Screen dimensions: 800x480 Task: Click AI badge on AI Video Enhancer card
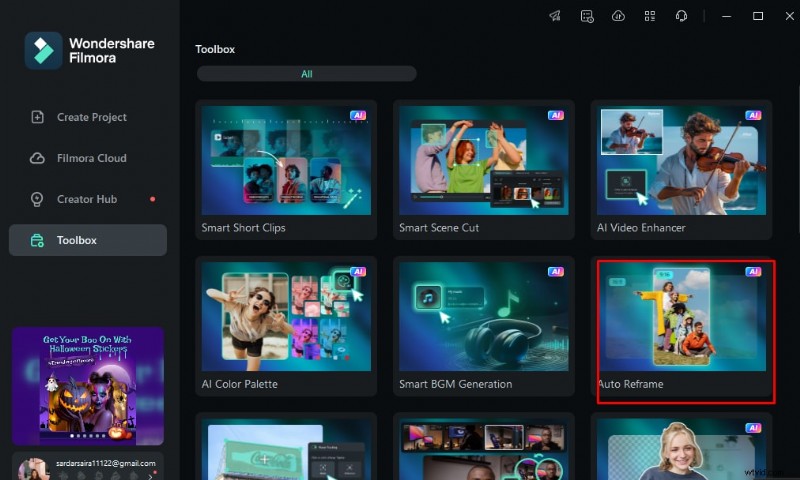tap(753, 115)
